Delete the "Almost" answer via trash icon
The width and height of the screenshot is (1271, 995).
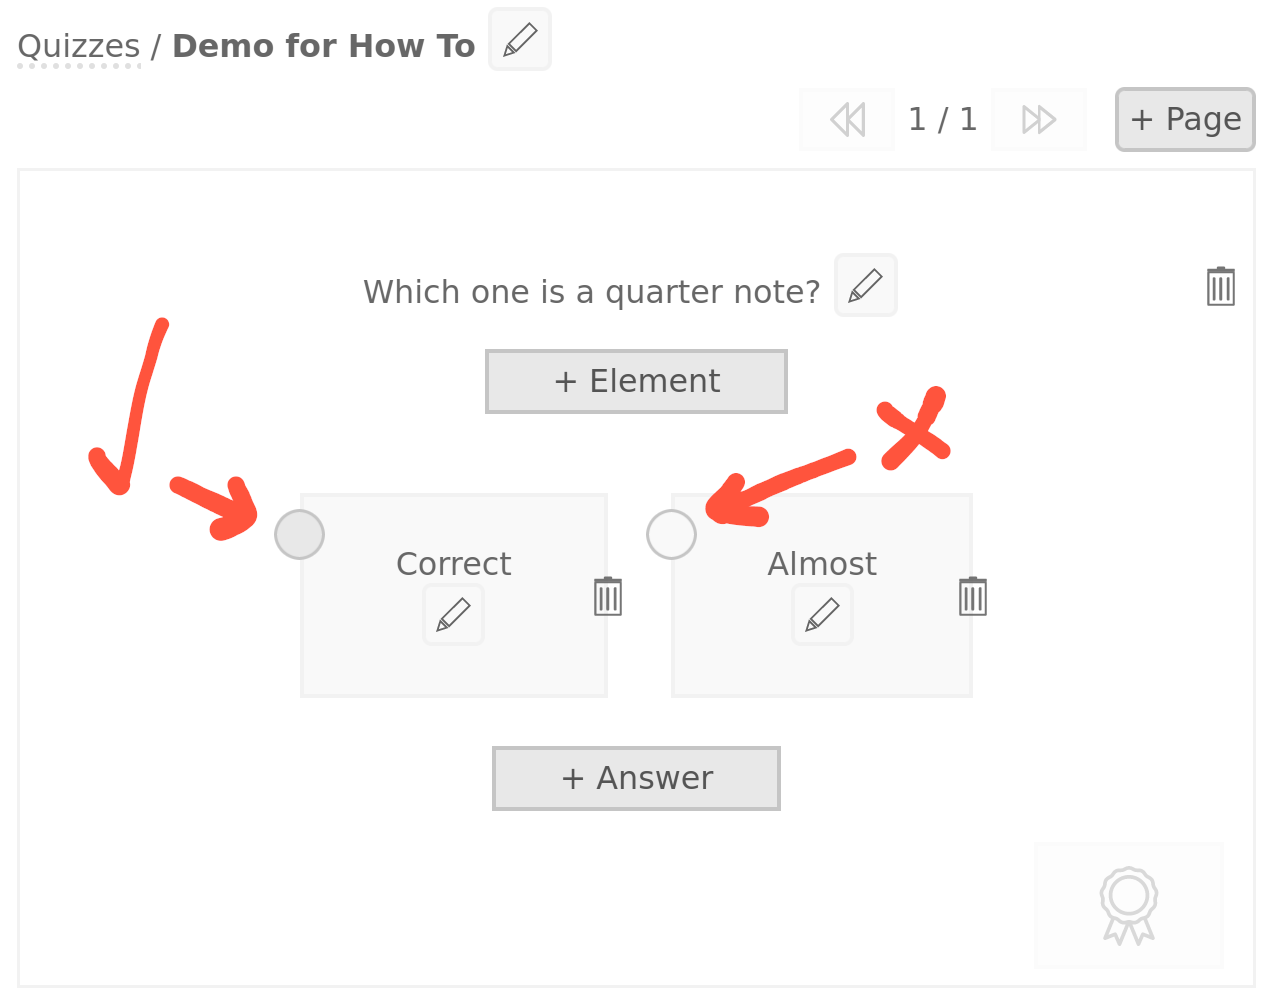973,596
